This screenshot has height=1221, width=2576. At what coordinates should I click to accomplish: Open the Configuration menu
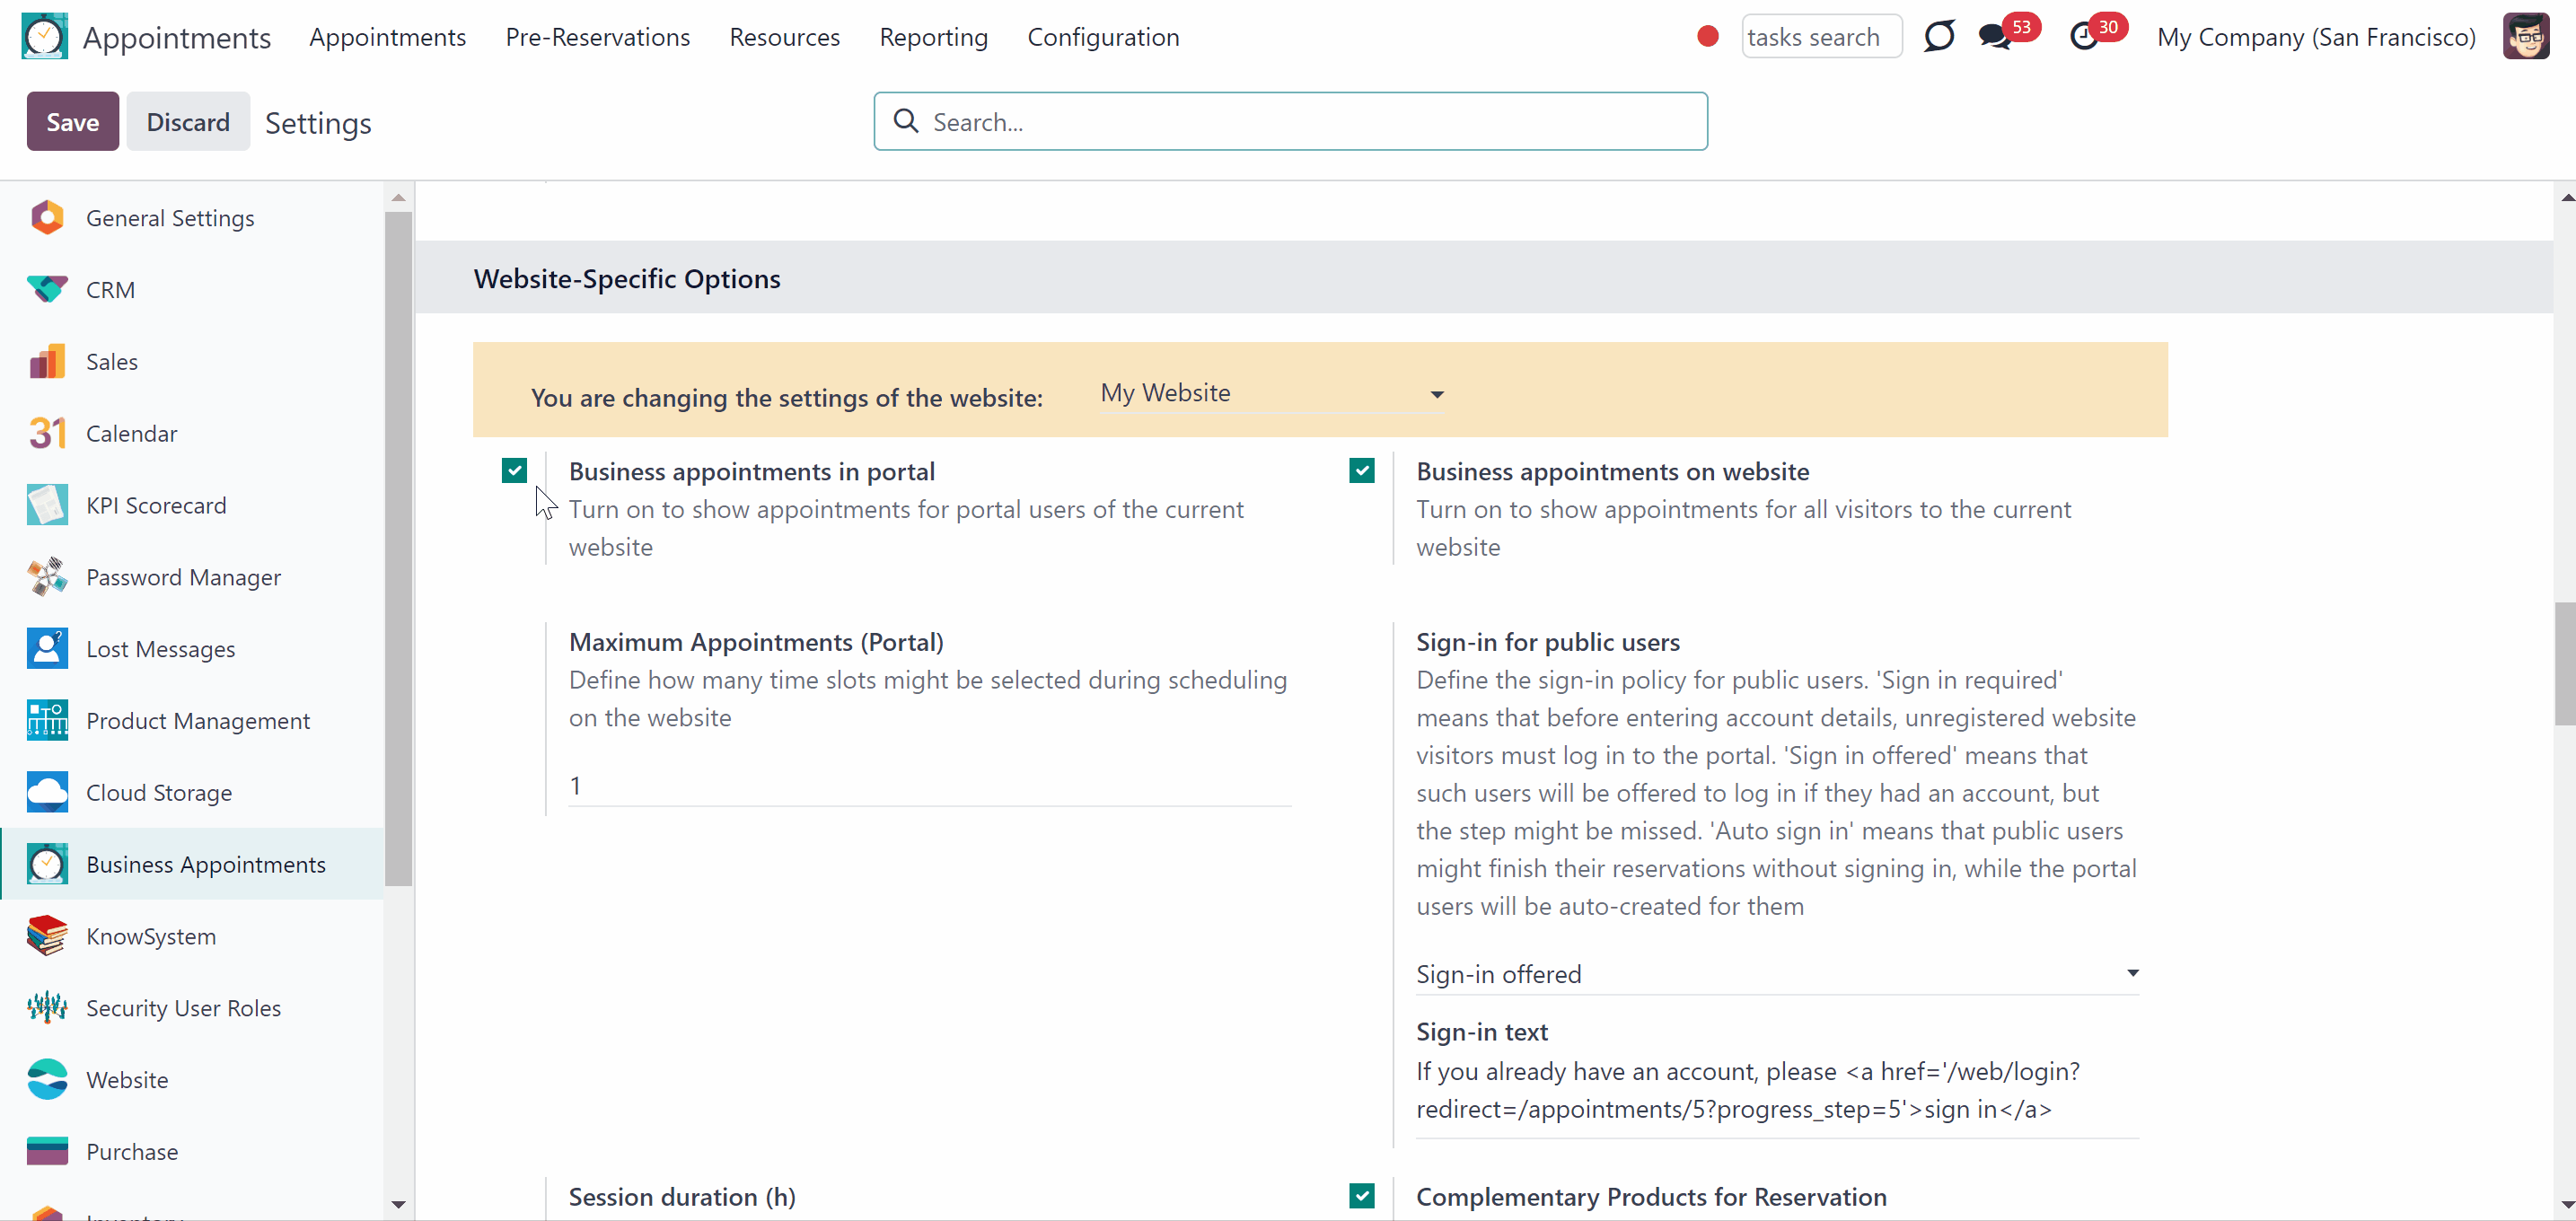coord(1103,37)
